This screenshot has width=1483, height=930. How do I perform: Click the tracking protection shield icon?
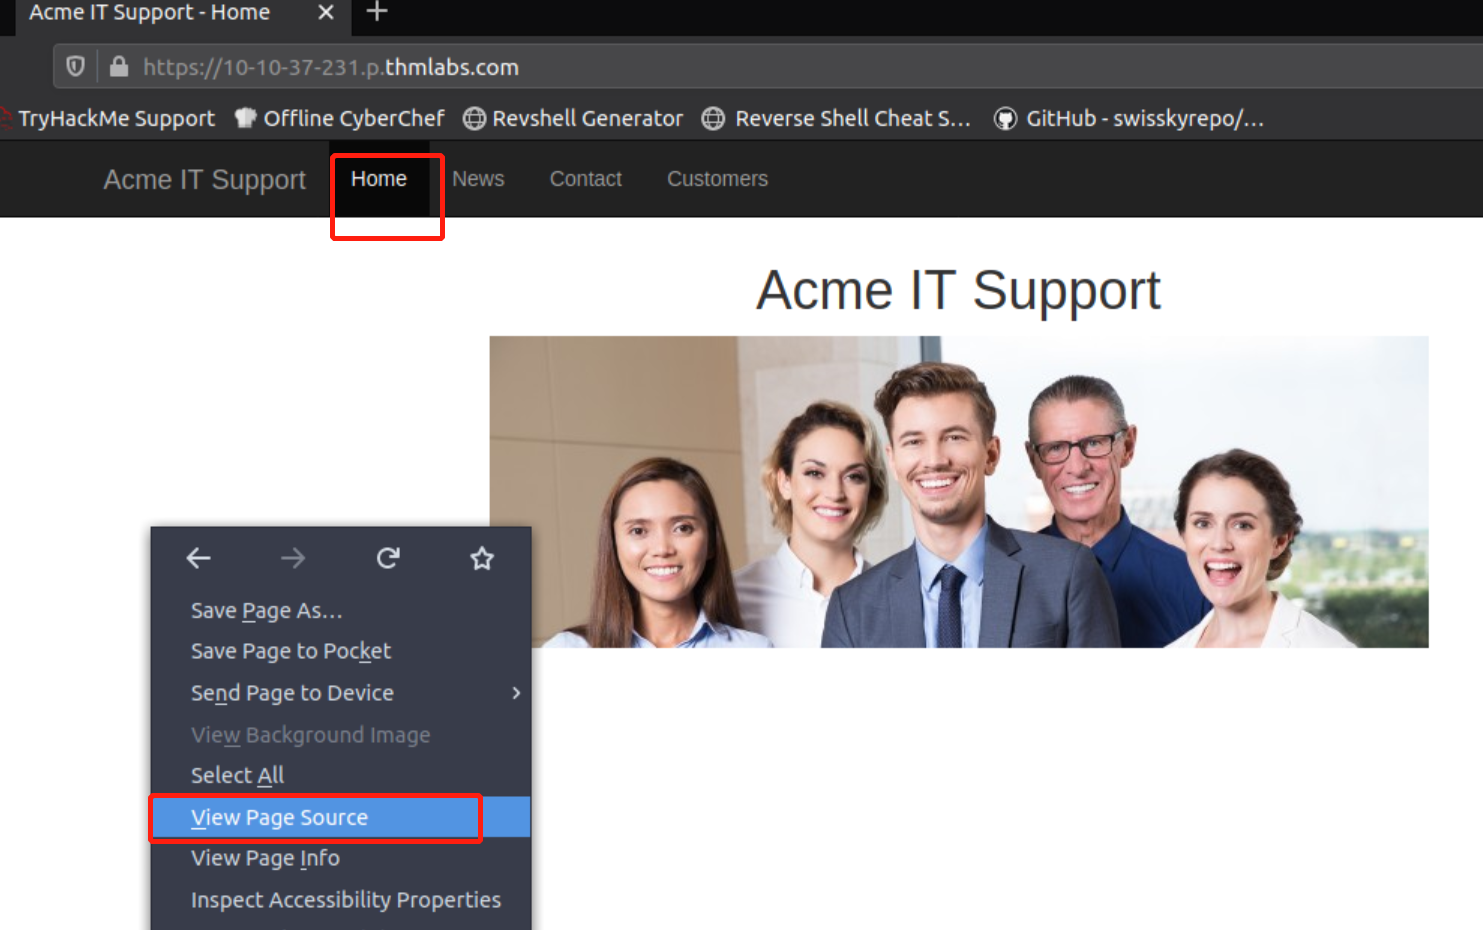pos(75,66)
